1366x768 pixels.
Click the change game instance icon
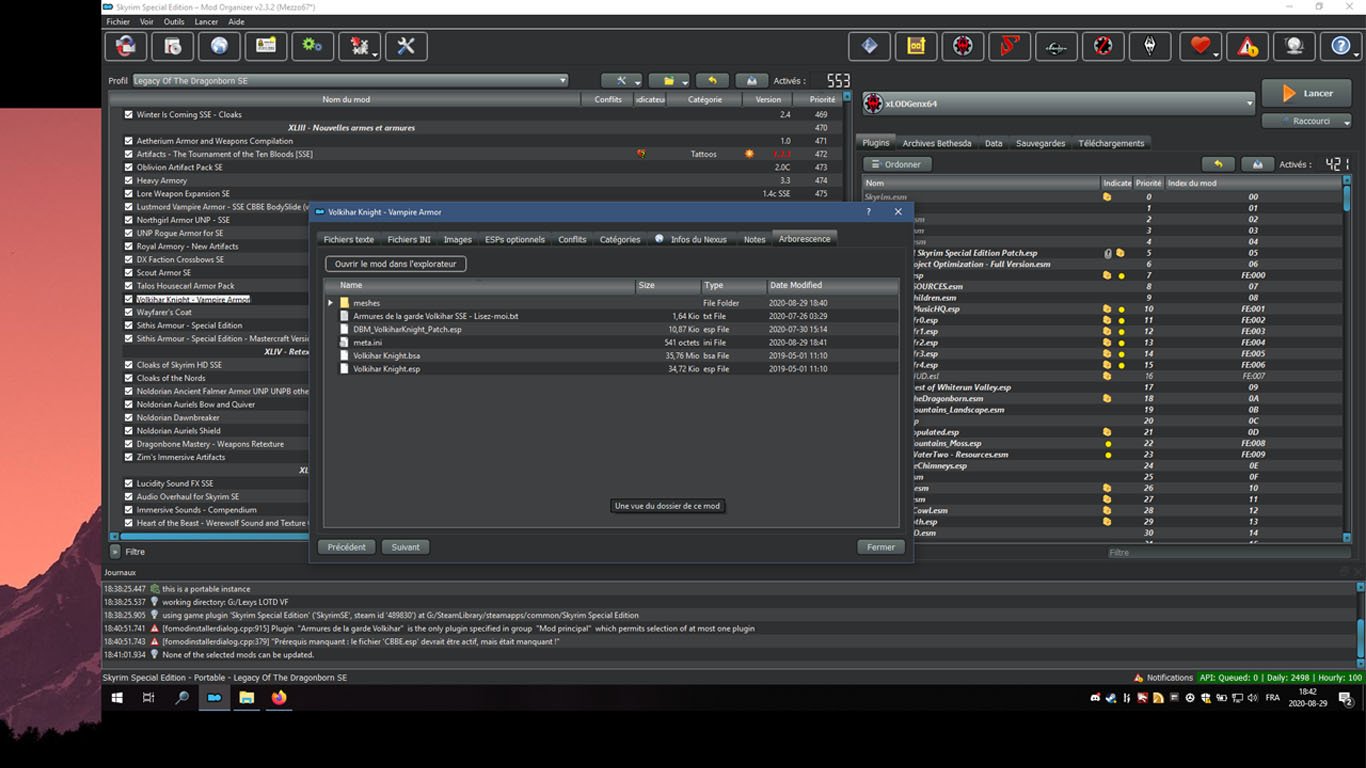click(x=126, y=46)
